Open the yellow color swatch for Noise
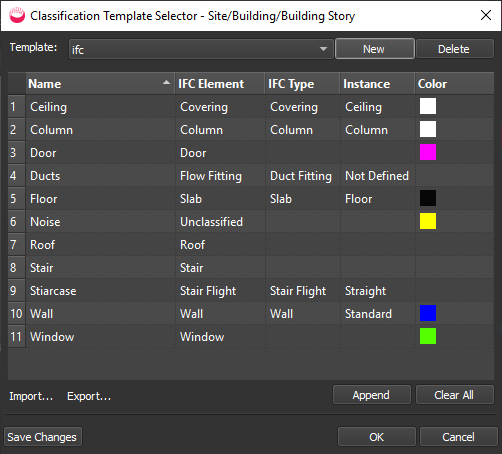 [428, 221]
